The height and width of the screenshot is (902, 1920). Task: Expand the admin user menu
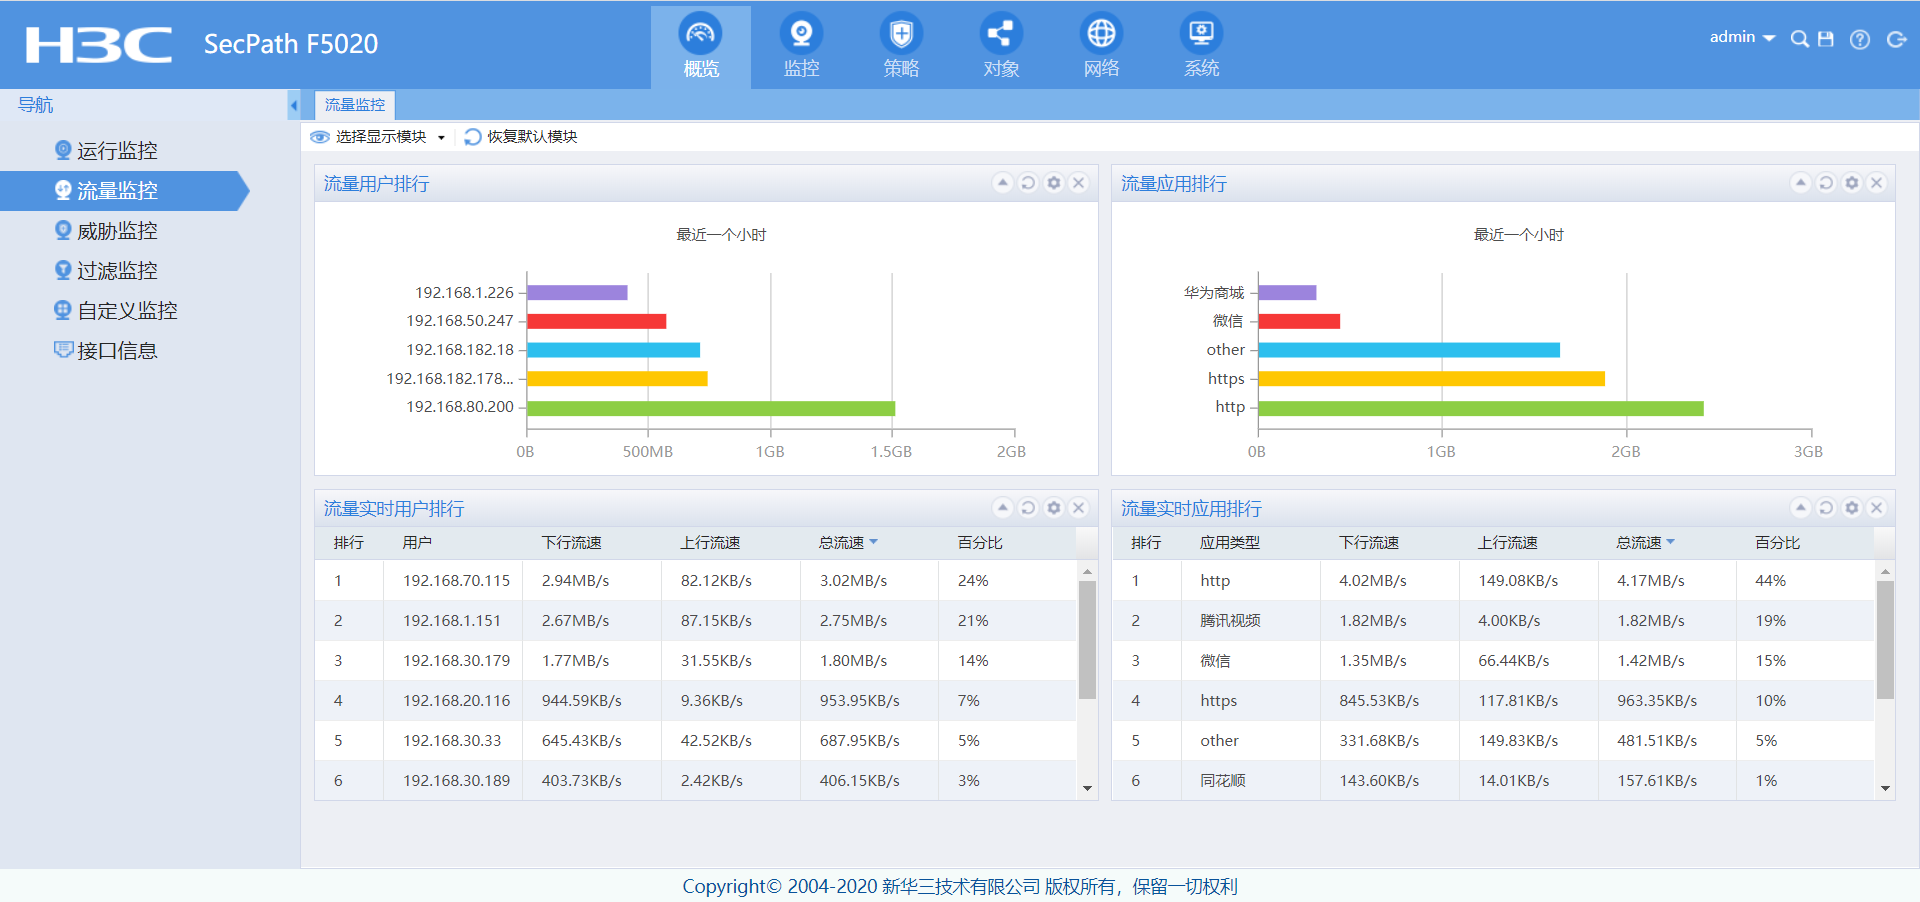click(1742, 37)
